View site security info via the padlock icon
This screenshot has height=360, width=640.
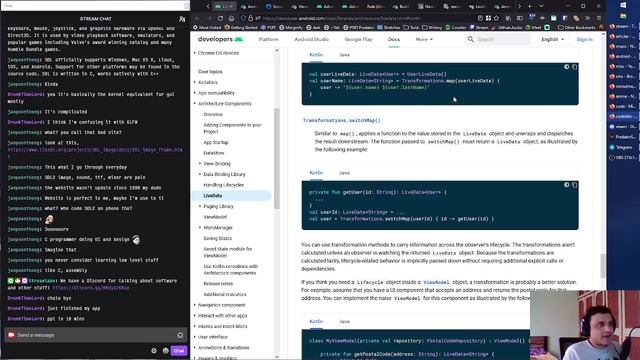251,18
